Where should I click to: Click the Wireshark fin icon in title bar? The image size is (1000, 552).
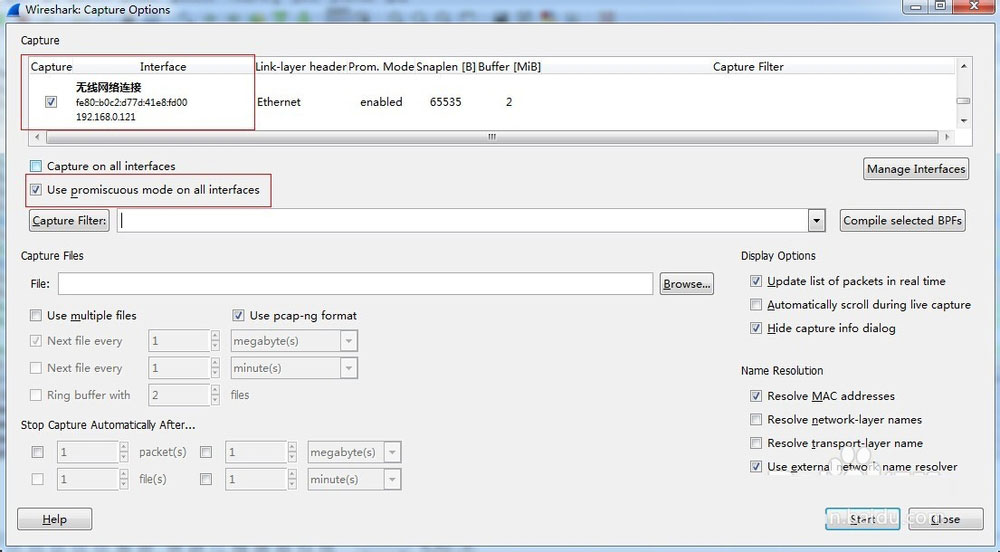point(13,10)
